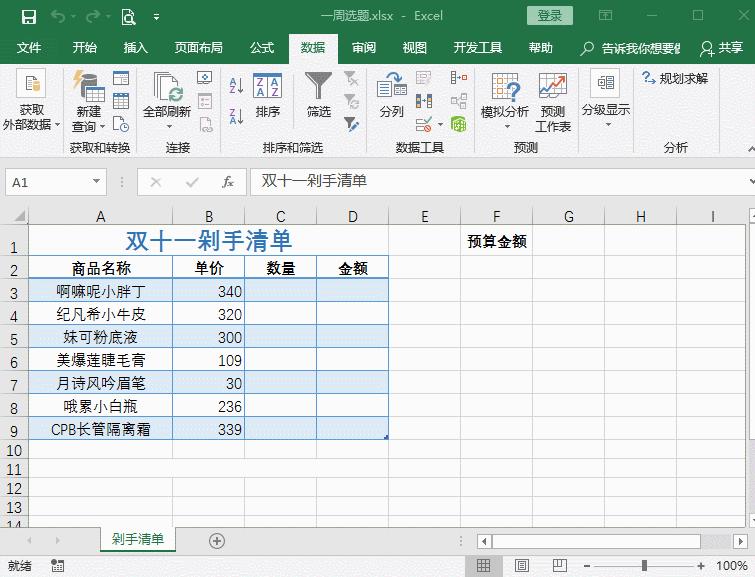Screen dimensions: 755x577
Task: Expand quick access toolbar customize arrow
Action: point(156,17)
